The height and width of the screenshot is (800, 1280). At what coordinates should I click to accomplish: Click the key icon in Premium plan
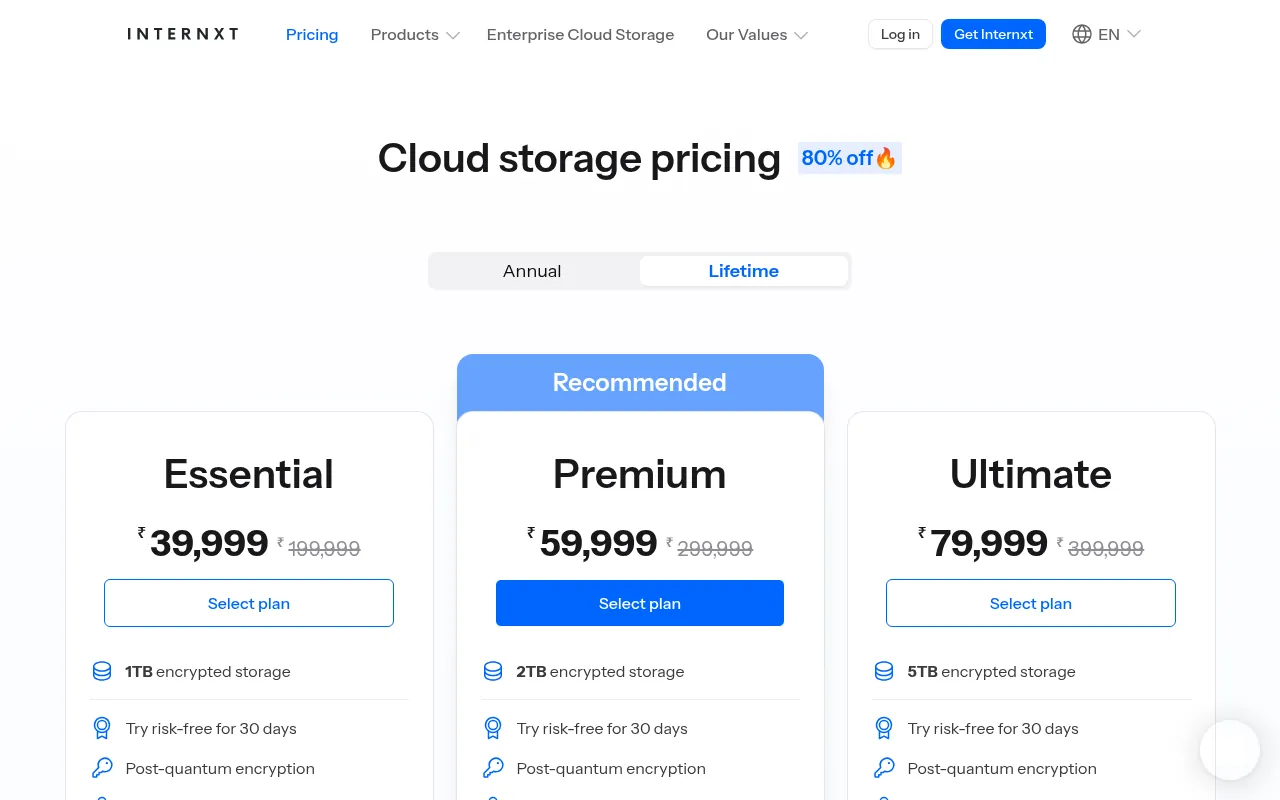tap(493, 768)
